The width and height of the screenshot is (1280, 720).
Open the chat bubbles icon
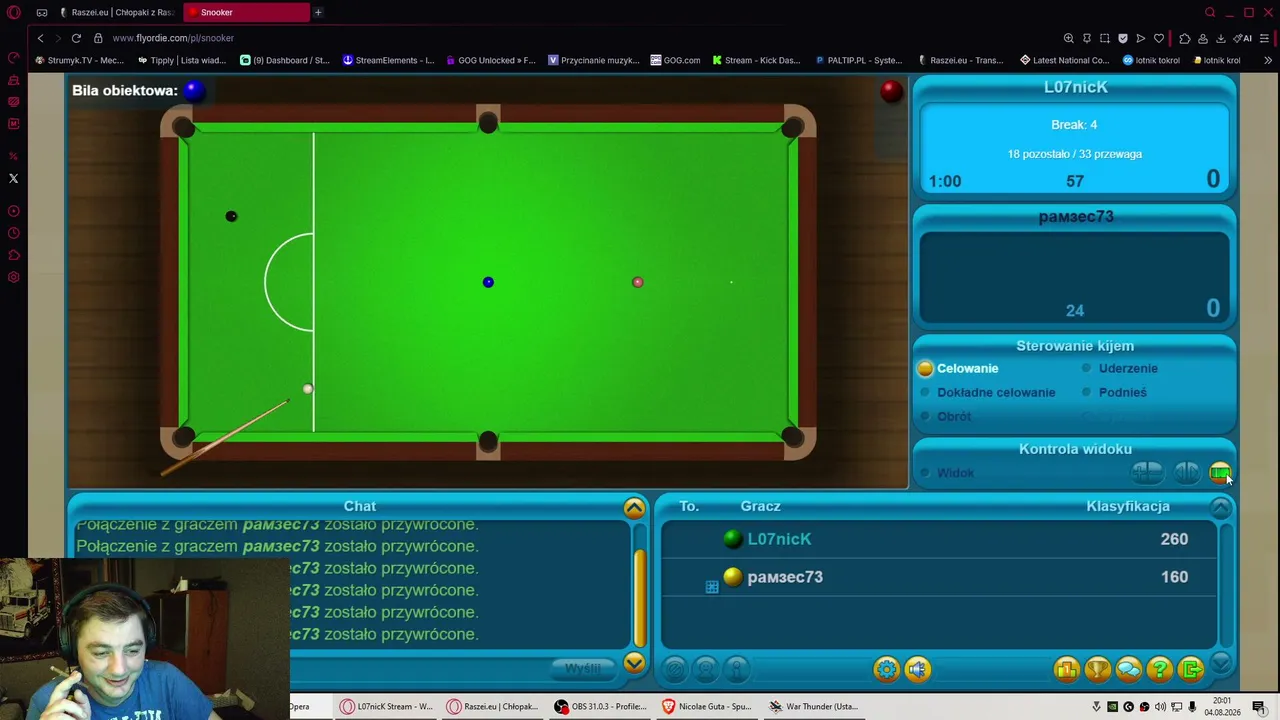point(1129,669)
